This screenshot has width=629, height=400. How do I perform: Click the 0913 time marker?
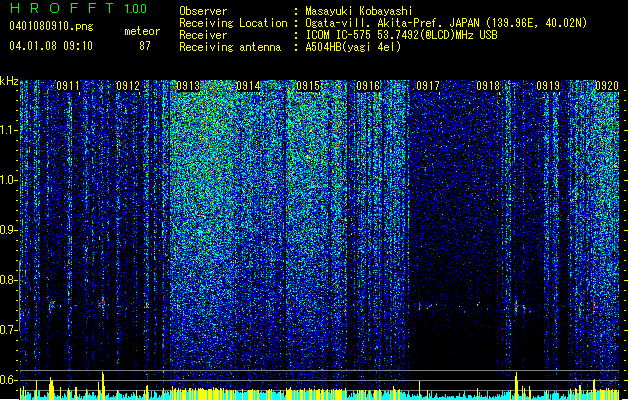click(188, 86)
